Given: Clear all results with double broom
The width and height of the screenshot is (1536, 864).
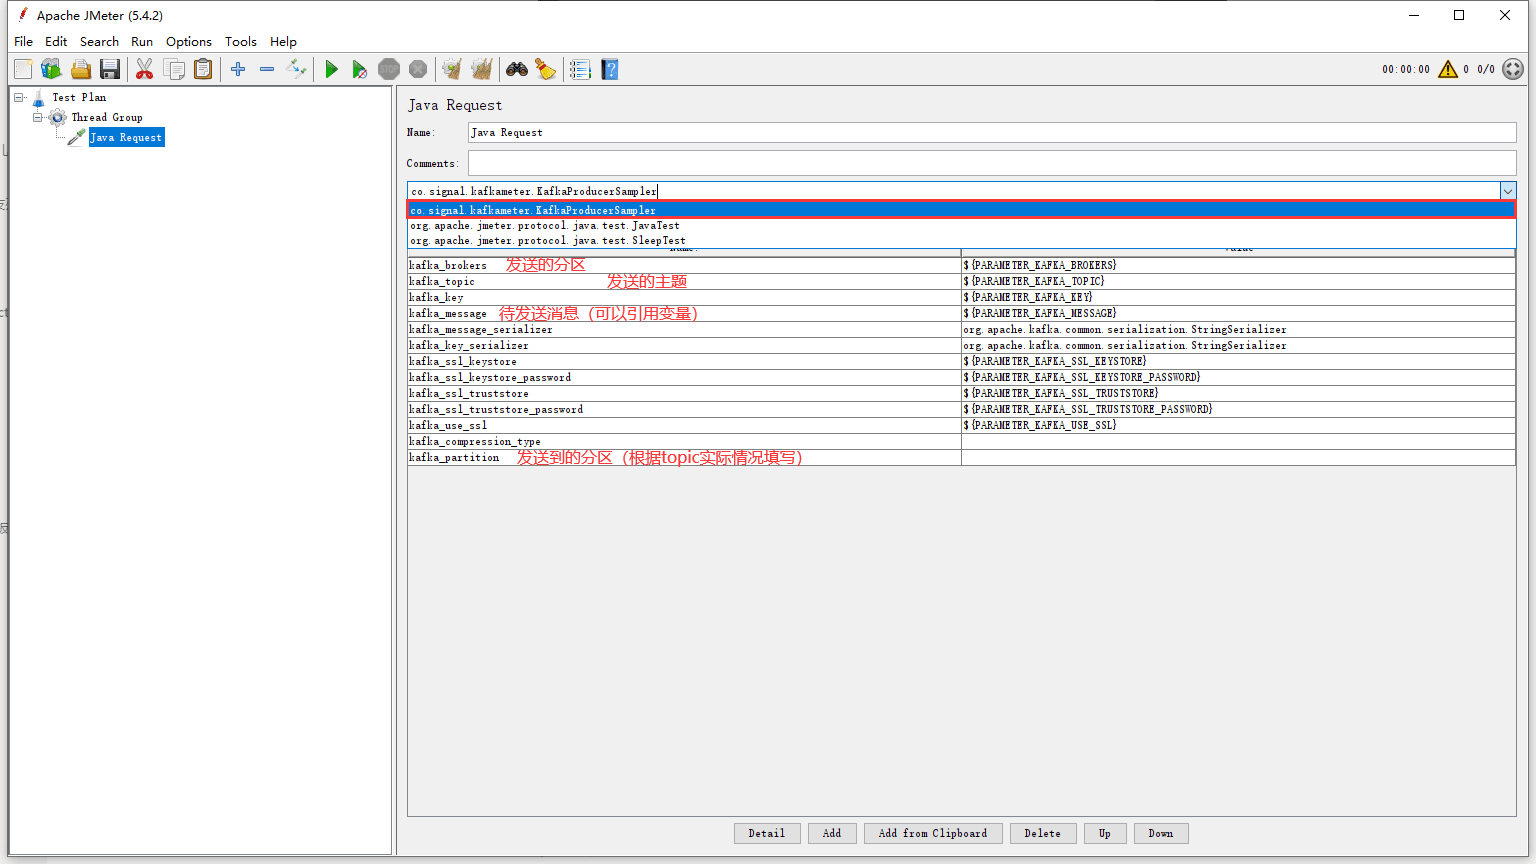Looking at the screenshot, I should click(482, 69).
